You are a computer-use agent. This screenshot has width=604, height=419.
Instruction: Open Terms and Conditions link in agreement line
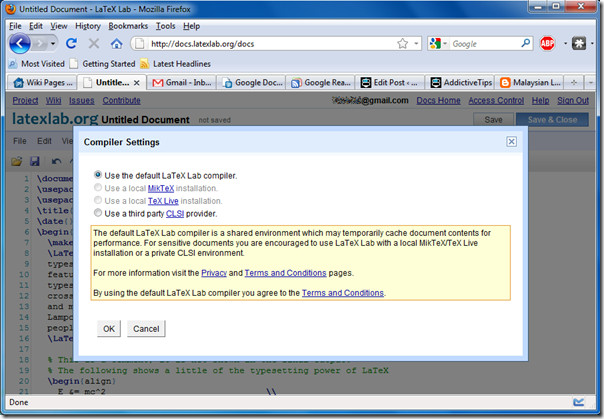click(343, 293)
